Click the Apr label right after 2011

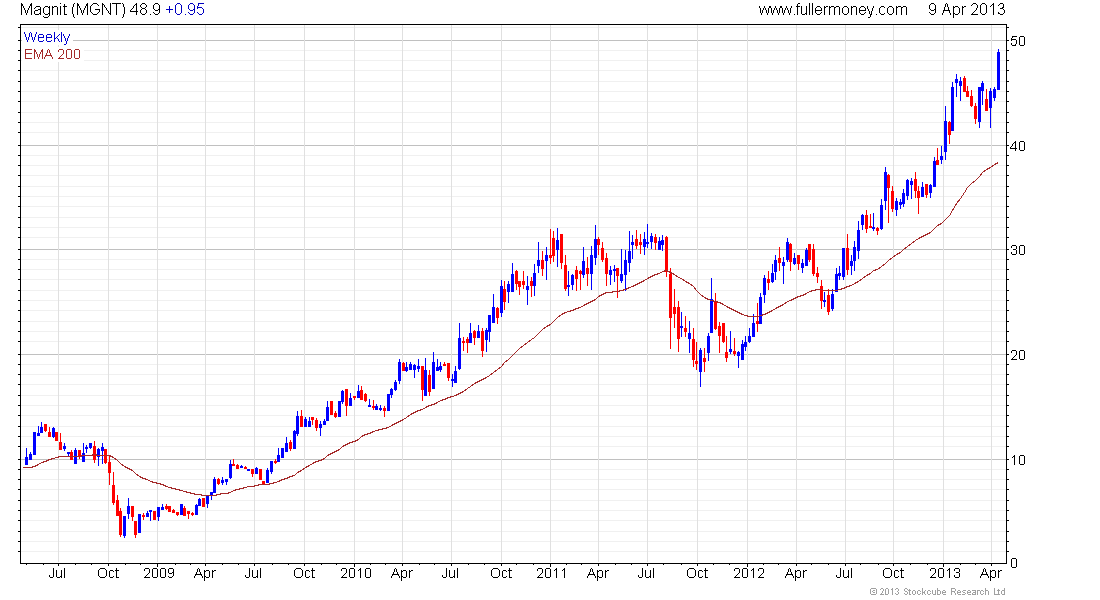pos(598,574)
